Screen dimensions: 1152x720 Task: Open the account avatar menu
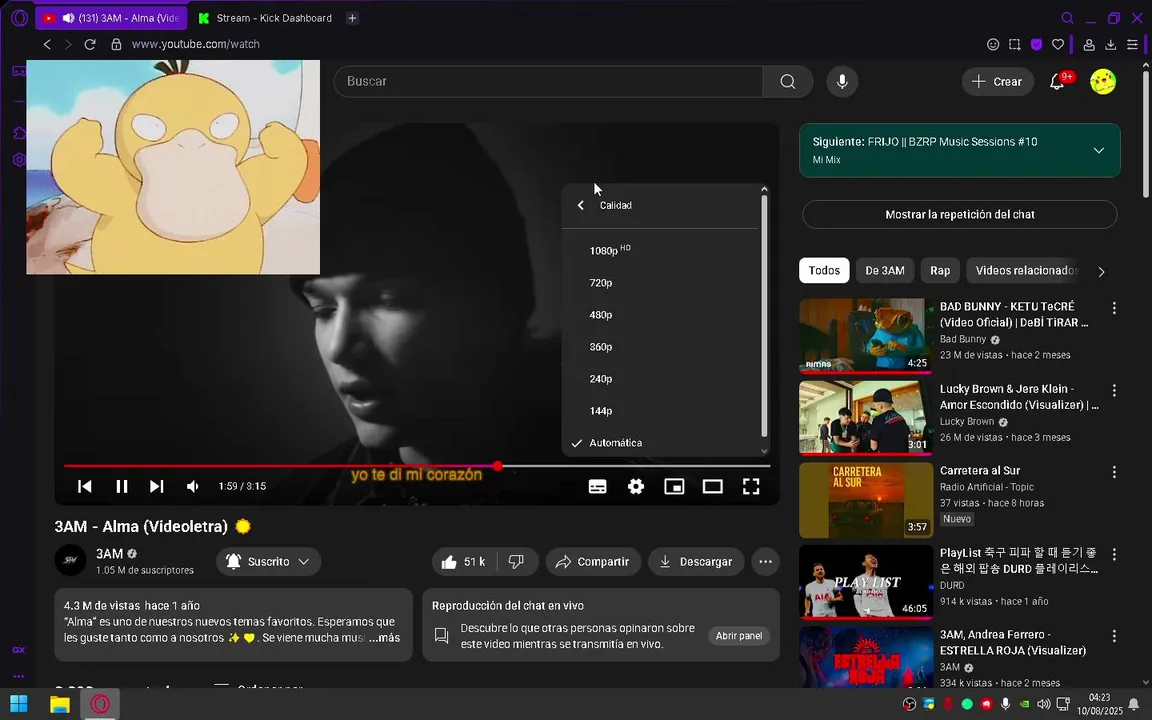[1103, 82]
